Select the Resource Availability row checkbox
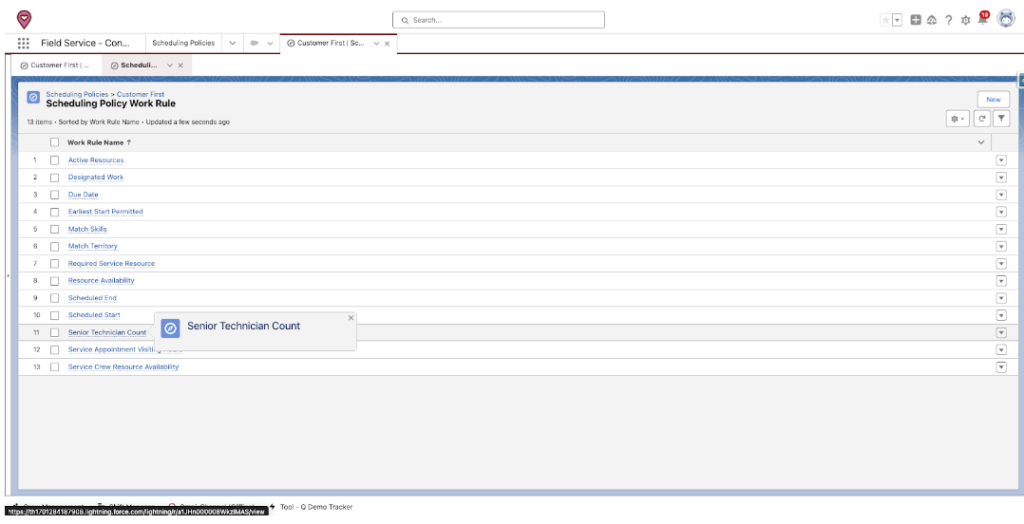1024x524 pixels. [54, 280]
